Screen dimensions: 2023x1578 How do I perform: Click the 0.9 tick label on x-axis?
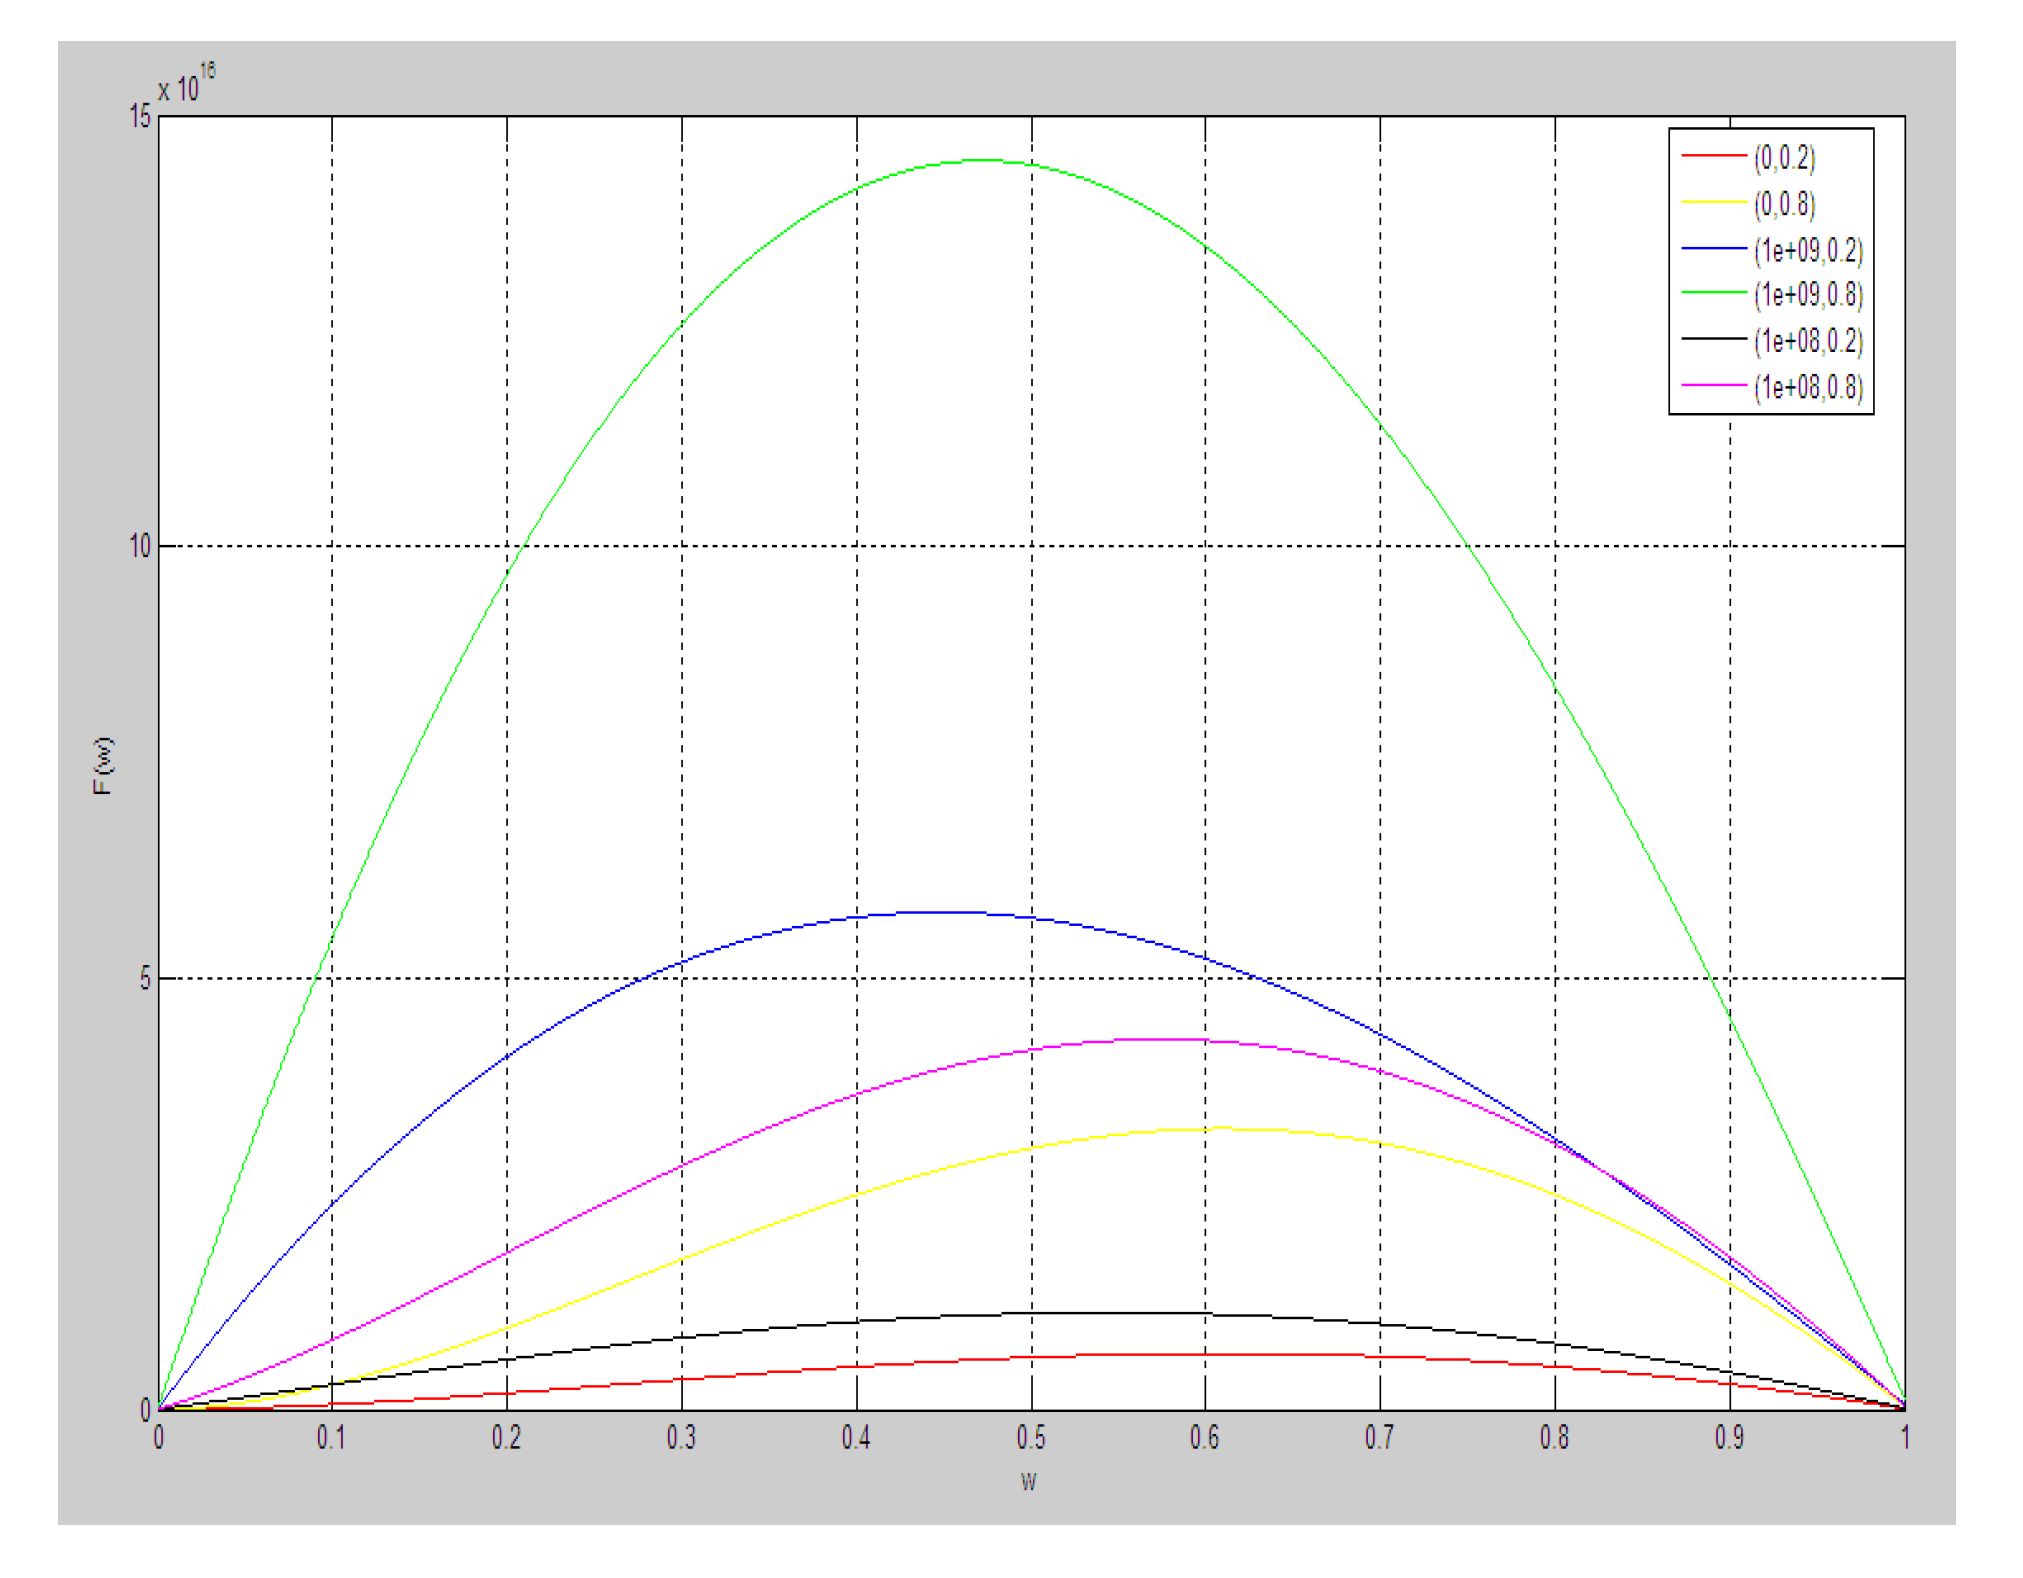(1729, 1438)
